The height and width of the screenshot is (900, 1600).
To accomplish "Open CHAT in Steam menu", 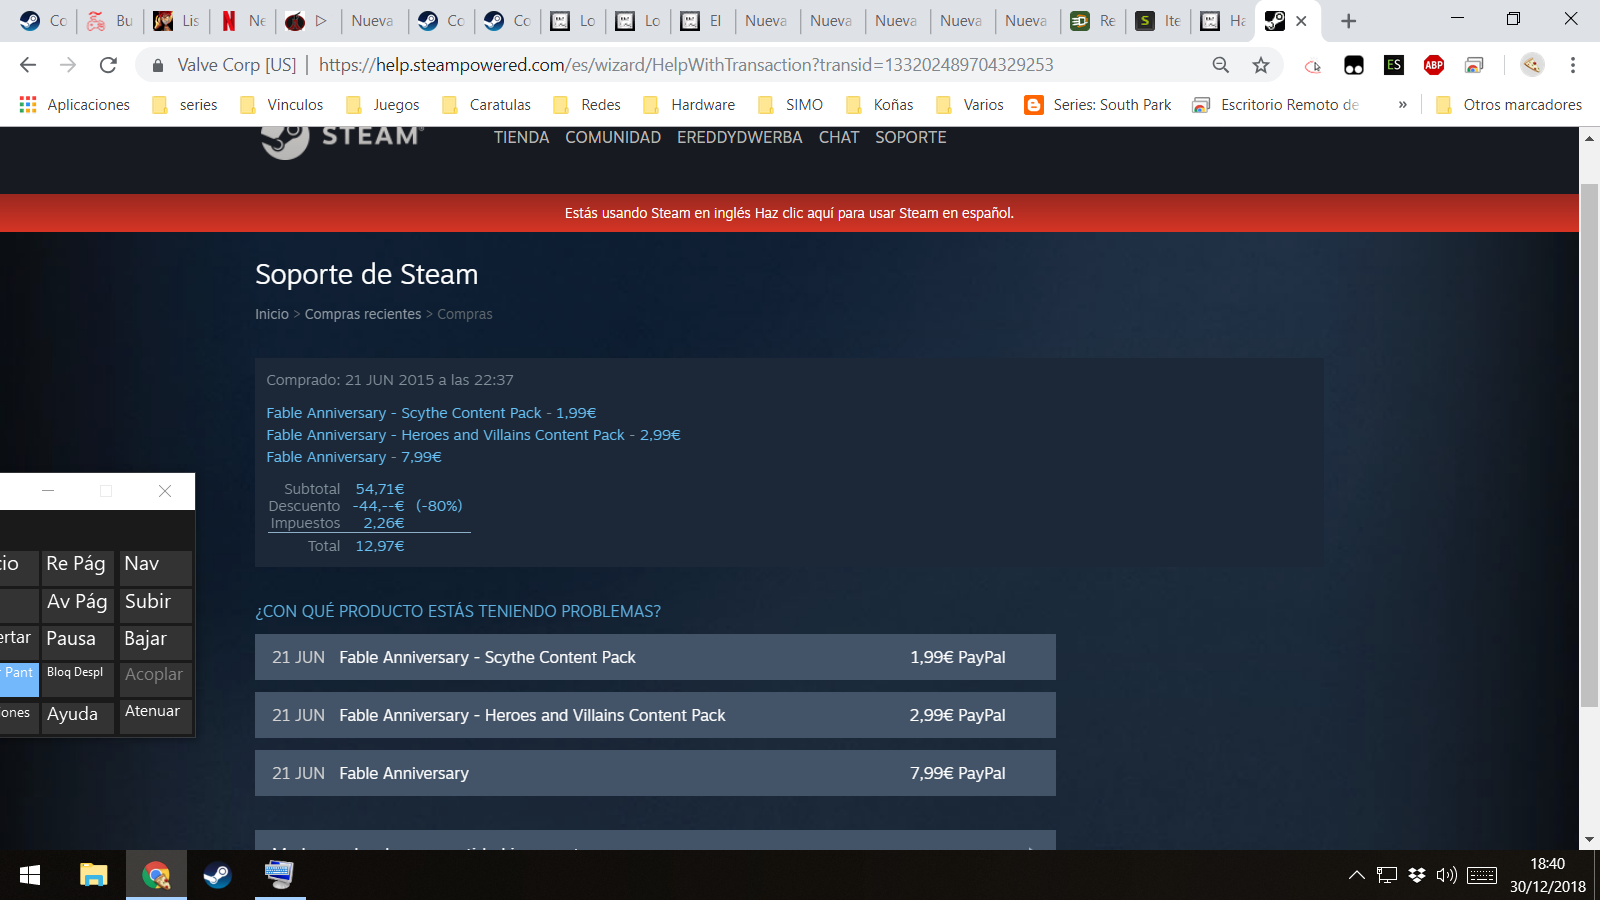I will [839, 138].
